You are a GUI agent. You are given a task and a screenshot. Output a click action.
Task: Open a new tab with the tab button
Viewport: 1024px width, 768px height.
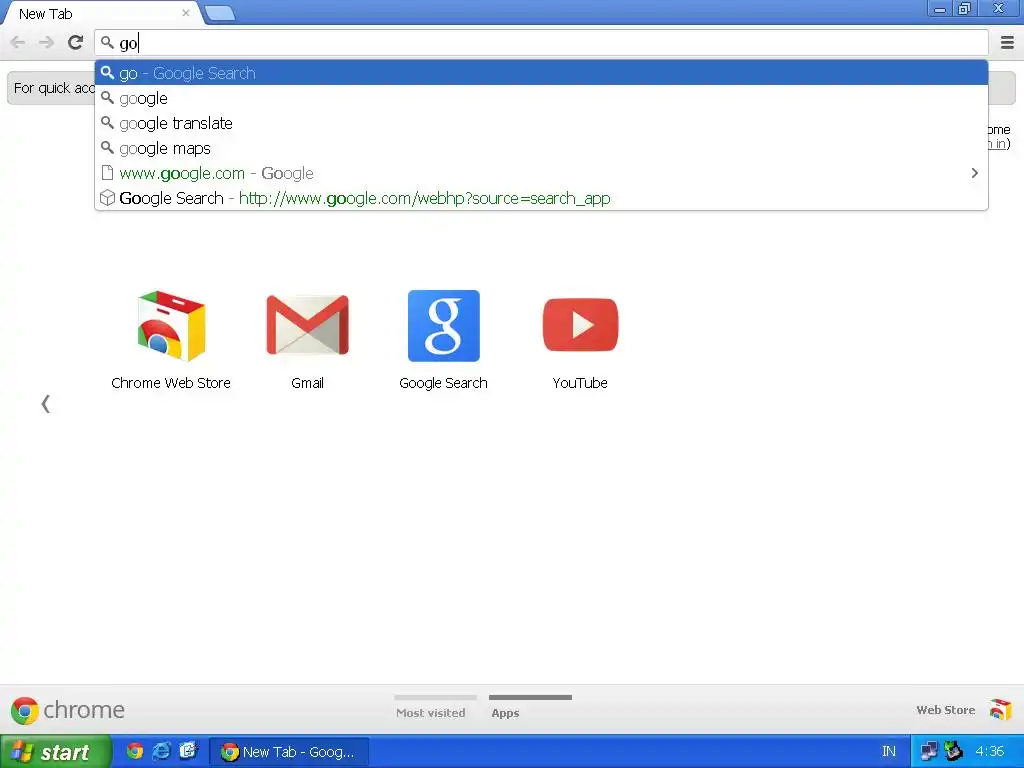[219, 13]
